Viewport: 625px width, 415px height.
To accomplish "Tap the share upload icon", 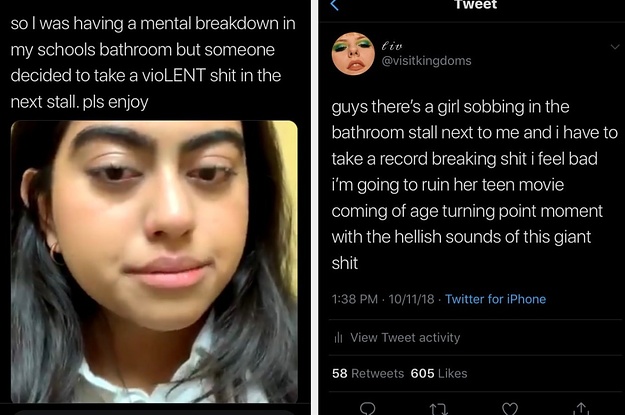I will pos(581,409).
